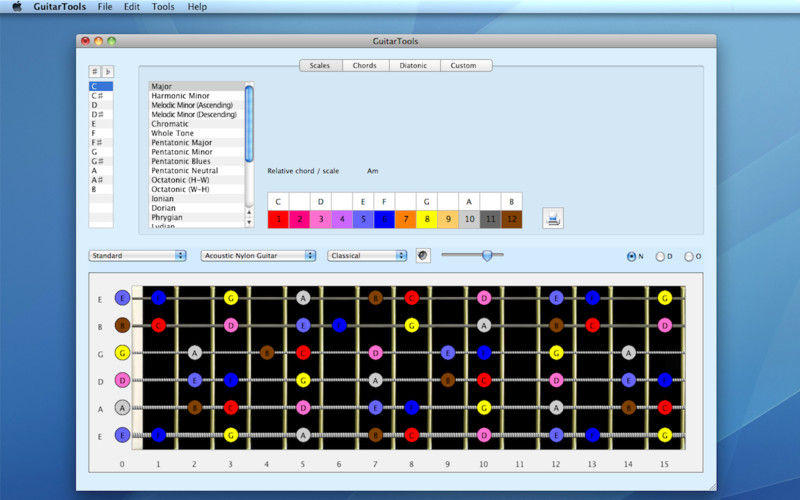Select the N radio button

click(632, 257)
